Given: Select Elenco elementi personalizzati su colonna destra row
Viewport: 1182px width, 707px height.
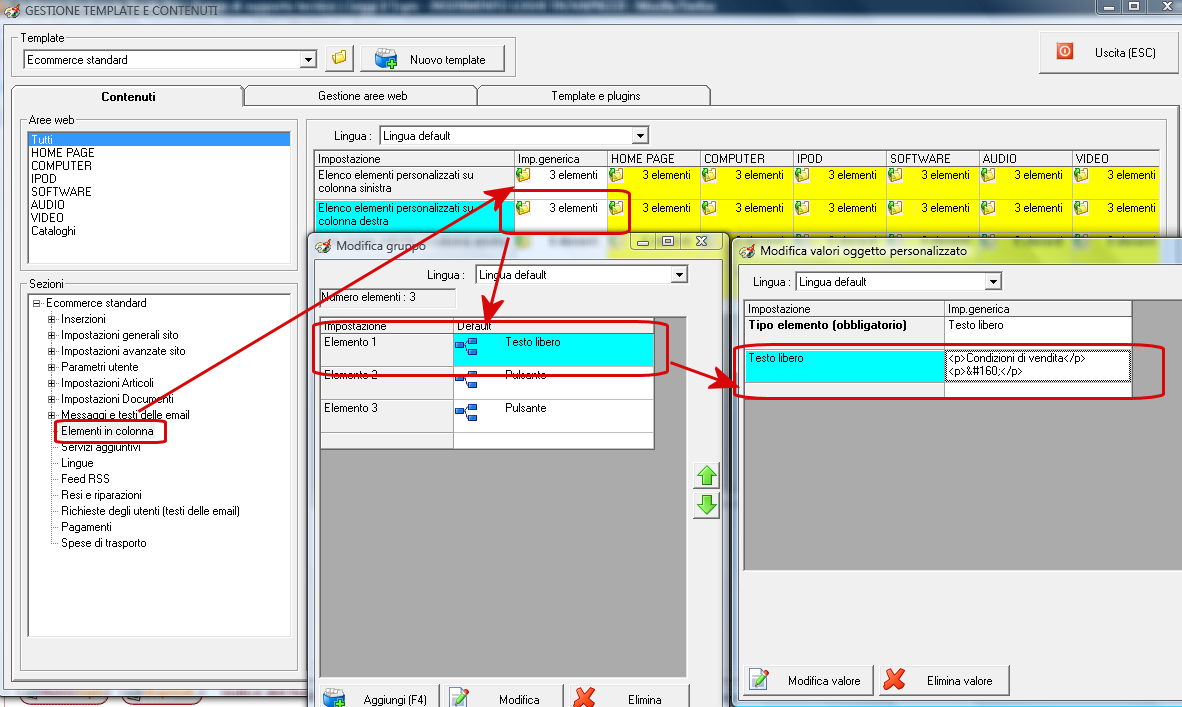Looking at the screenshot, I should click(x=414, y=215).
